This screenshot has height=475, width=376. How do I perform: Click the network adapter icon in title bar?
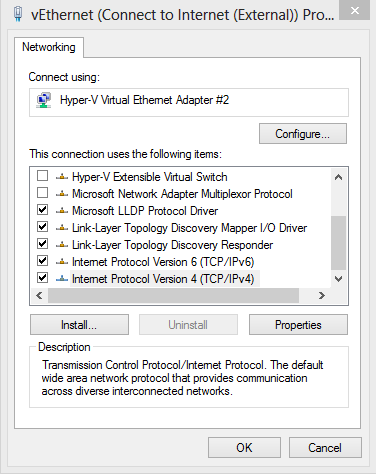pos(19,14)
